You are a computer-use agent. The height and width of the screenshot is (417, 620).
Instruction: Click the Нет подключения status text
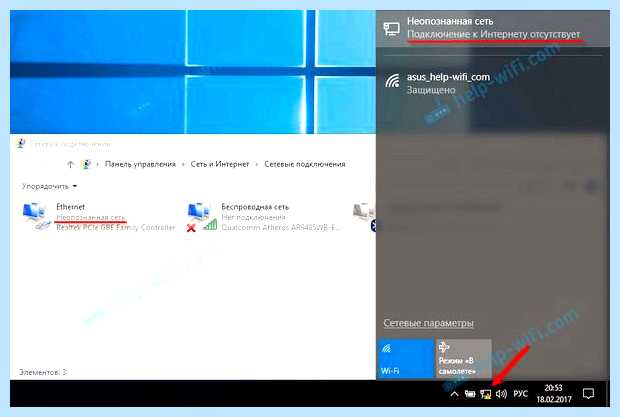253,217
